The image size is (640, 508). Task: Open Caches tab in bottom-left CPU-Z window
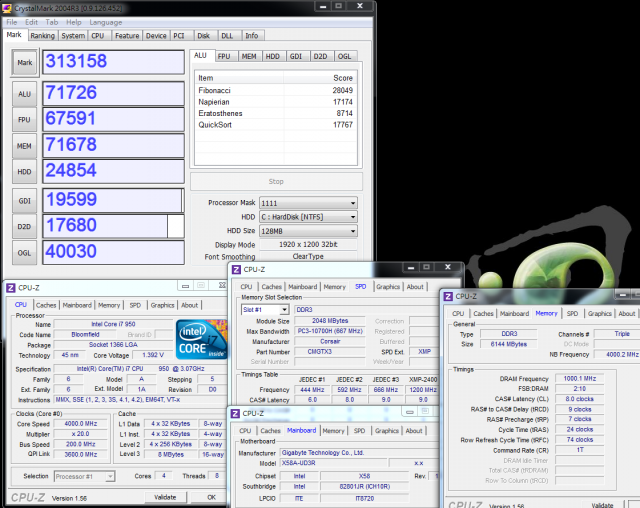[x=46, y=305]
